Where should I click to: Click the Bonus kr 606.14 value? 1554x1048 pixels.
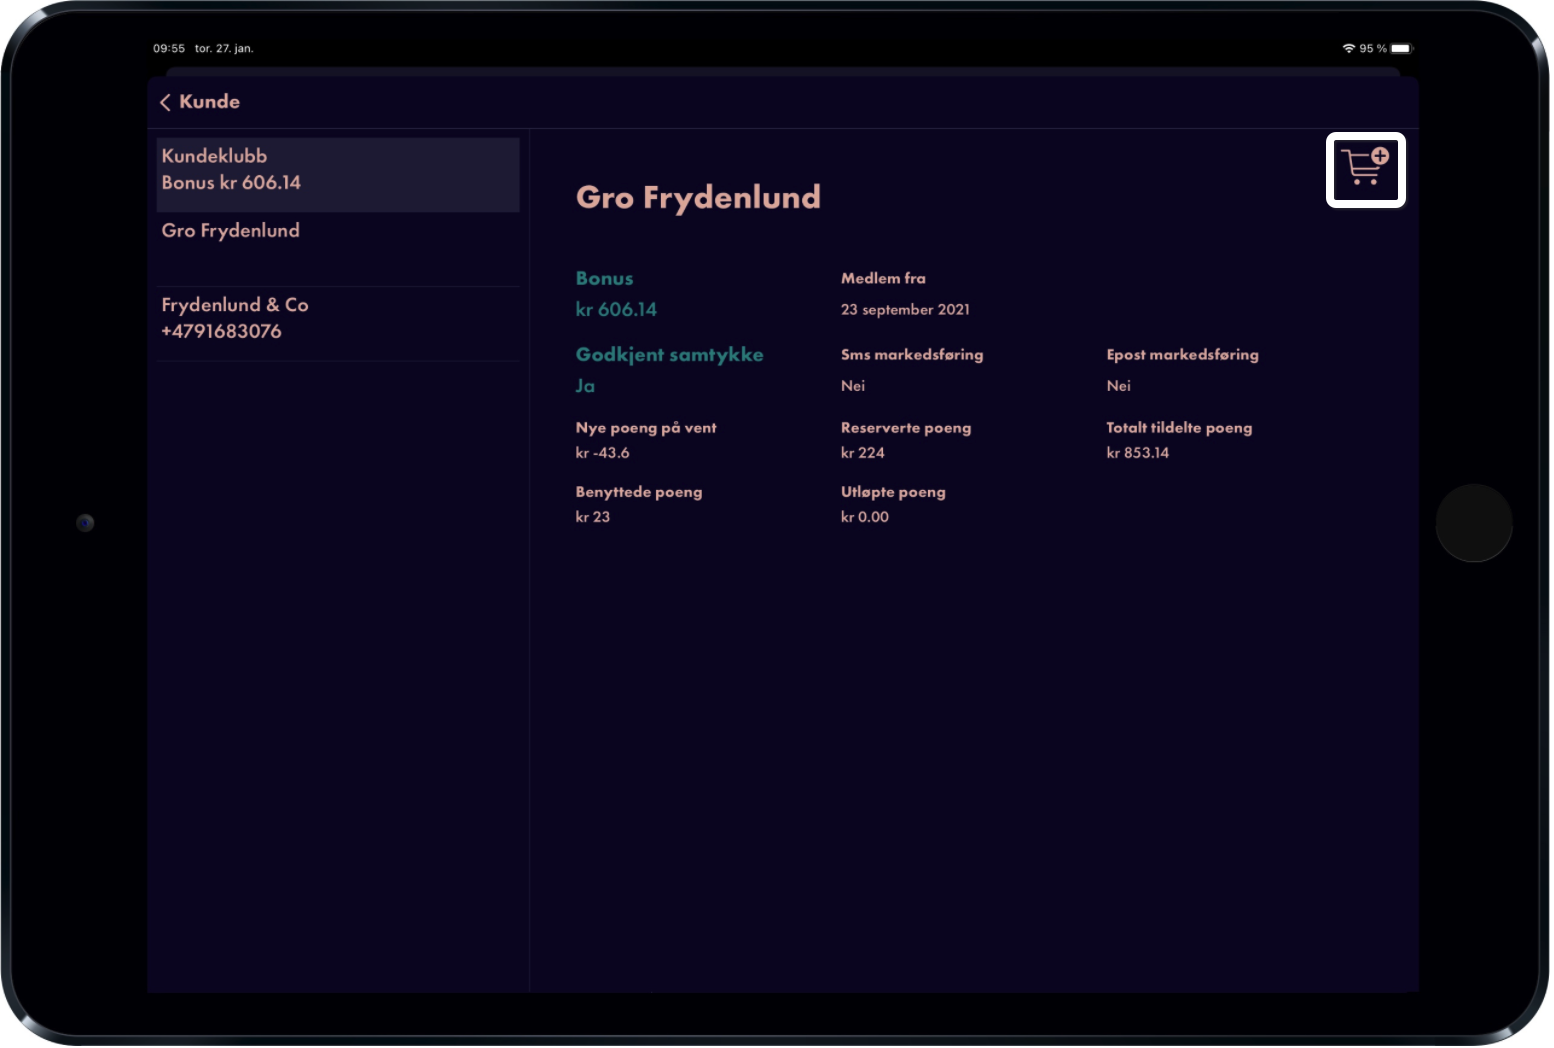click(617, 310)
